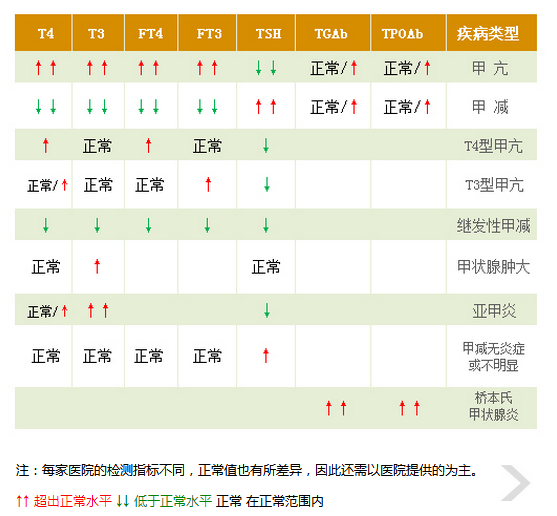
Task: Click the 甲减无炎症或不明显 label
Action: [x=493, y=357]
